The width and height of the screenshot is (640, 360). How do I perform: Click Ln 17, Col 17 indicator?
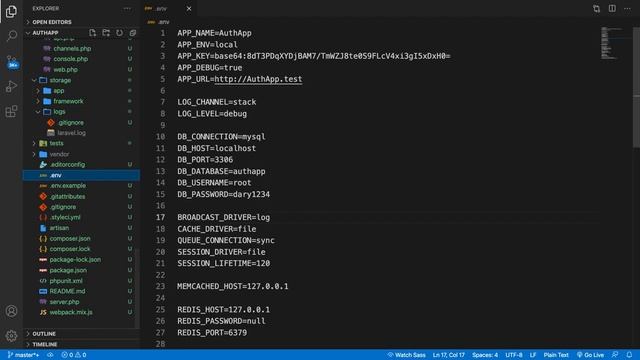pos(449,355)
